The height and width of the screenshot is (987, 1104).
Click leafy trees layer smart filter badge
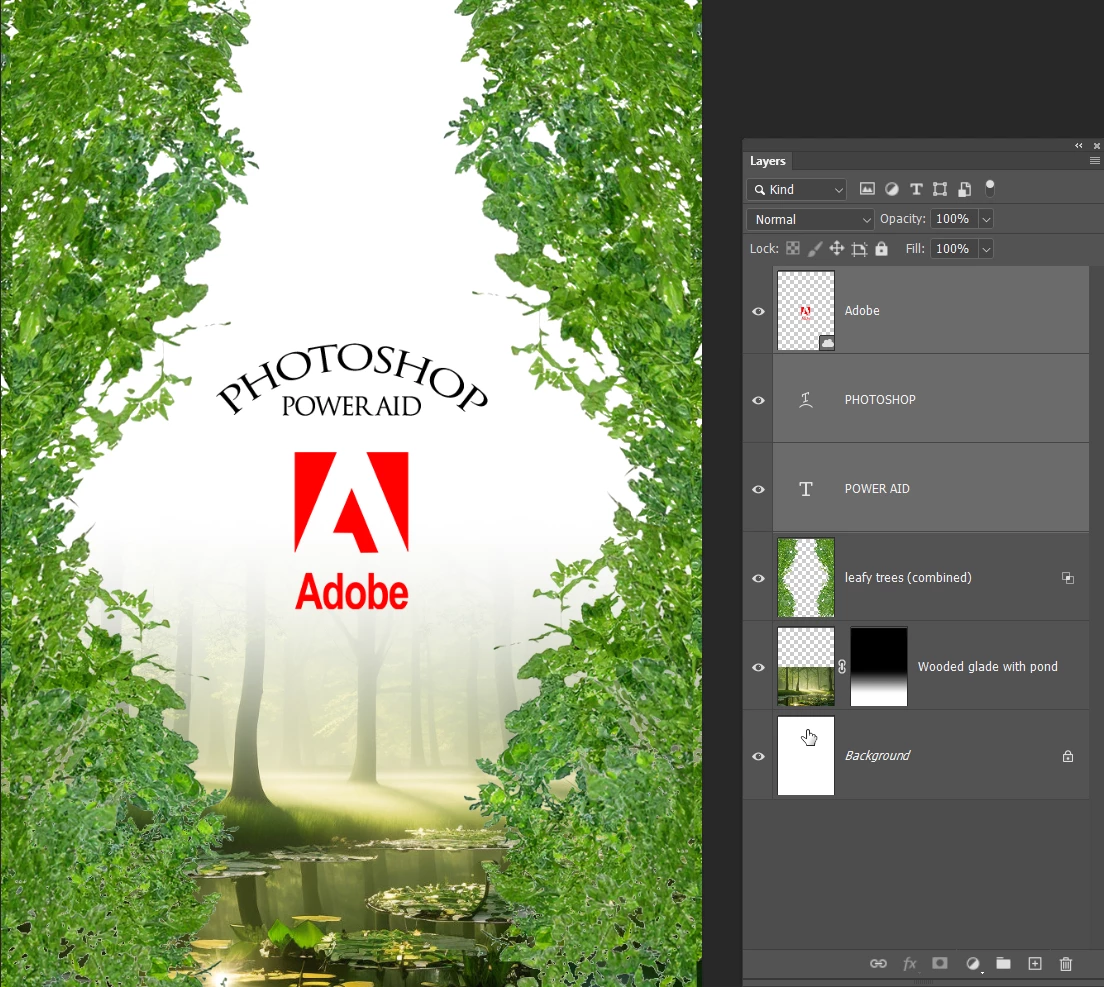pos(1068,578)
